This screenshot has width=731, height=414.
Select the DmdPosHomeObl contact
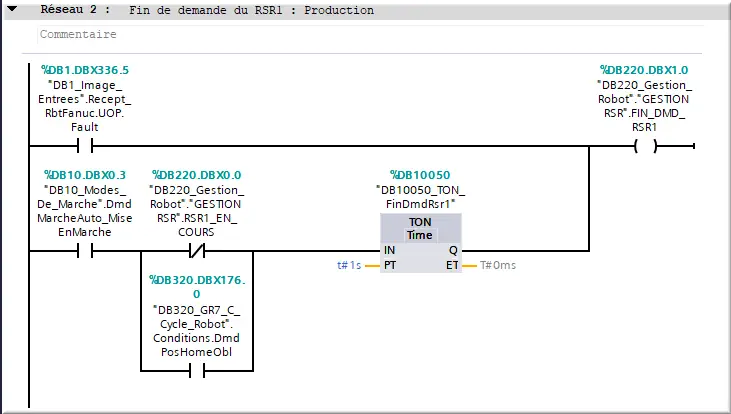point(197,371)
